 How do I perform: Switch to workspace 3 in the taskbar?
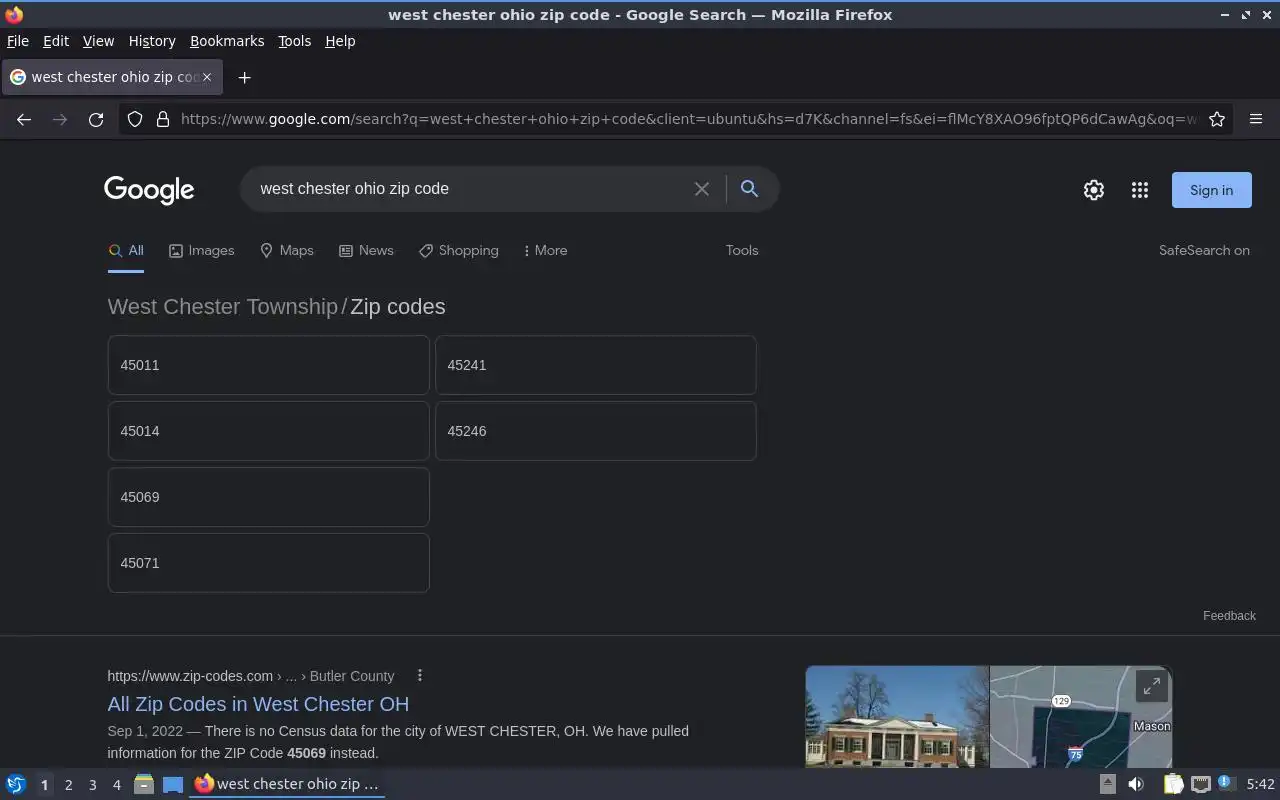point(92,785)
